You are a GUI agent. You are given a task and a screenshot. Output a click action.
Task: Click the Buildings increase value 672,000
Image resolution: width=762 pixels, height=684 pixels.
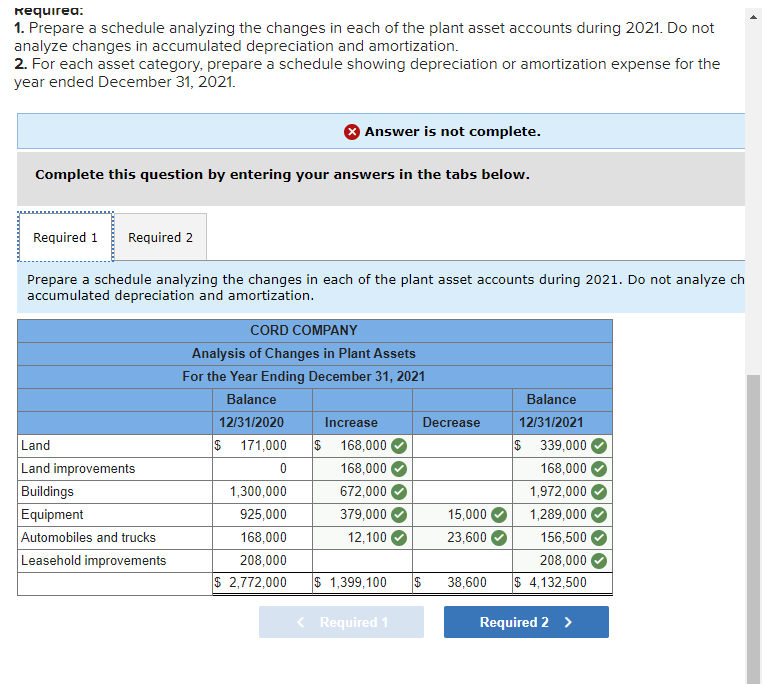(363, 492)
